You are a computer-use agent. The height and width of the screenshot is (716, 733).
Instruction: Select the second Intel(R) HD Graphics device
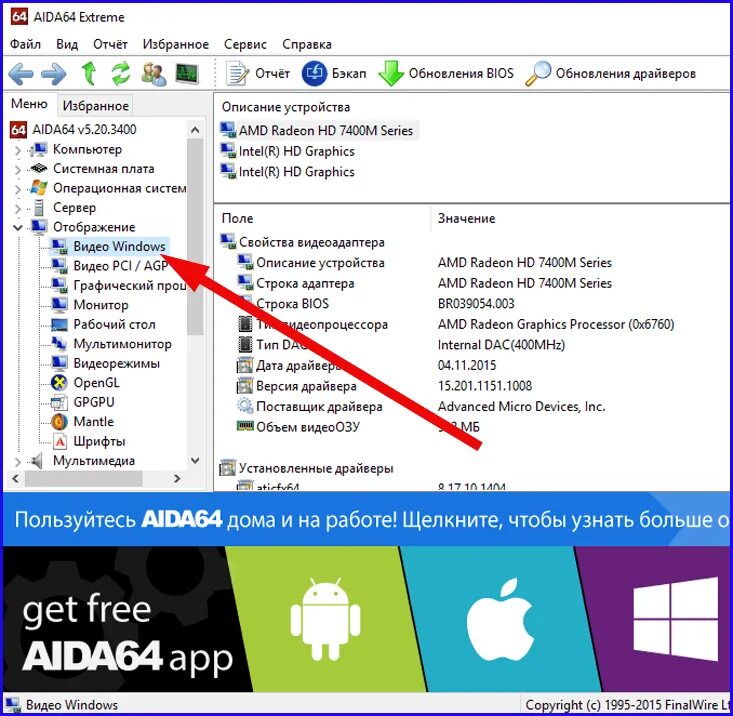click(x=288, y=172)
